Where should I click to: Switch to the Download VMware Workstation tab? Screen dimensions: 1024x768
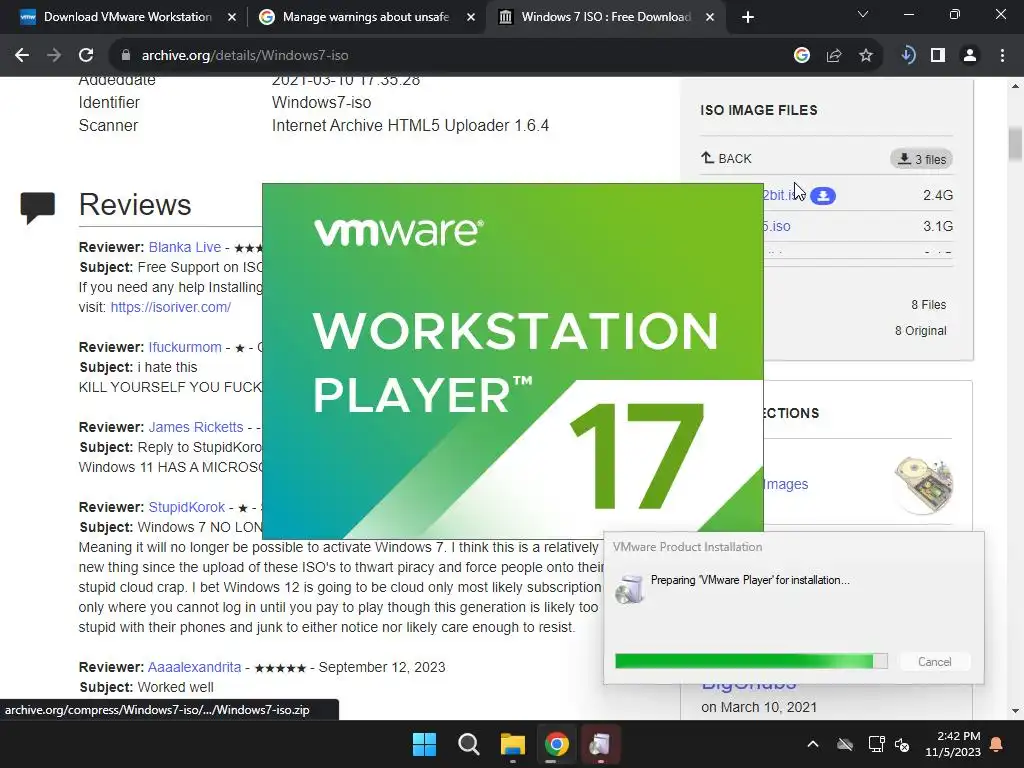pos(127,17)
